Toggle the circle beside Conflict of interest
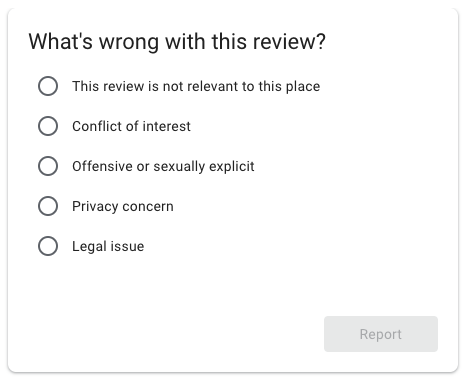 tap(48, 126)
